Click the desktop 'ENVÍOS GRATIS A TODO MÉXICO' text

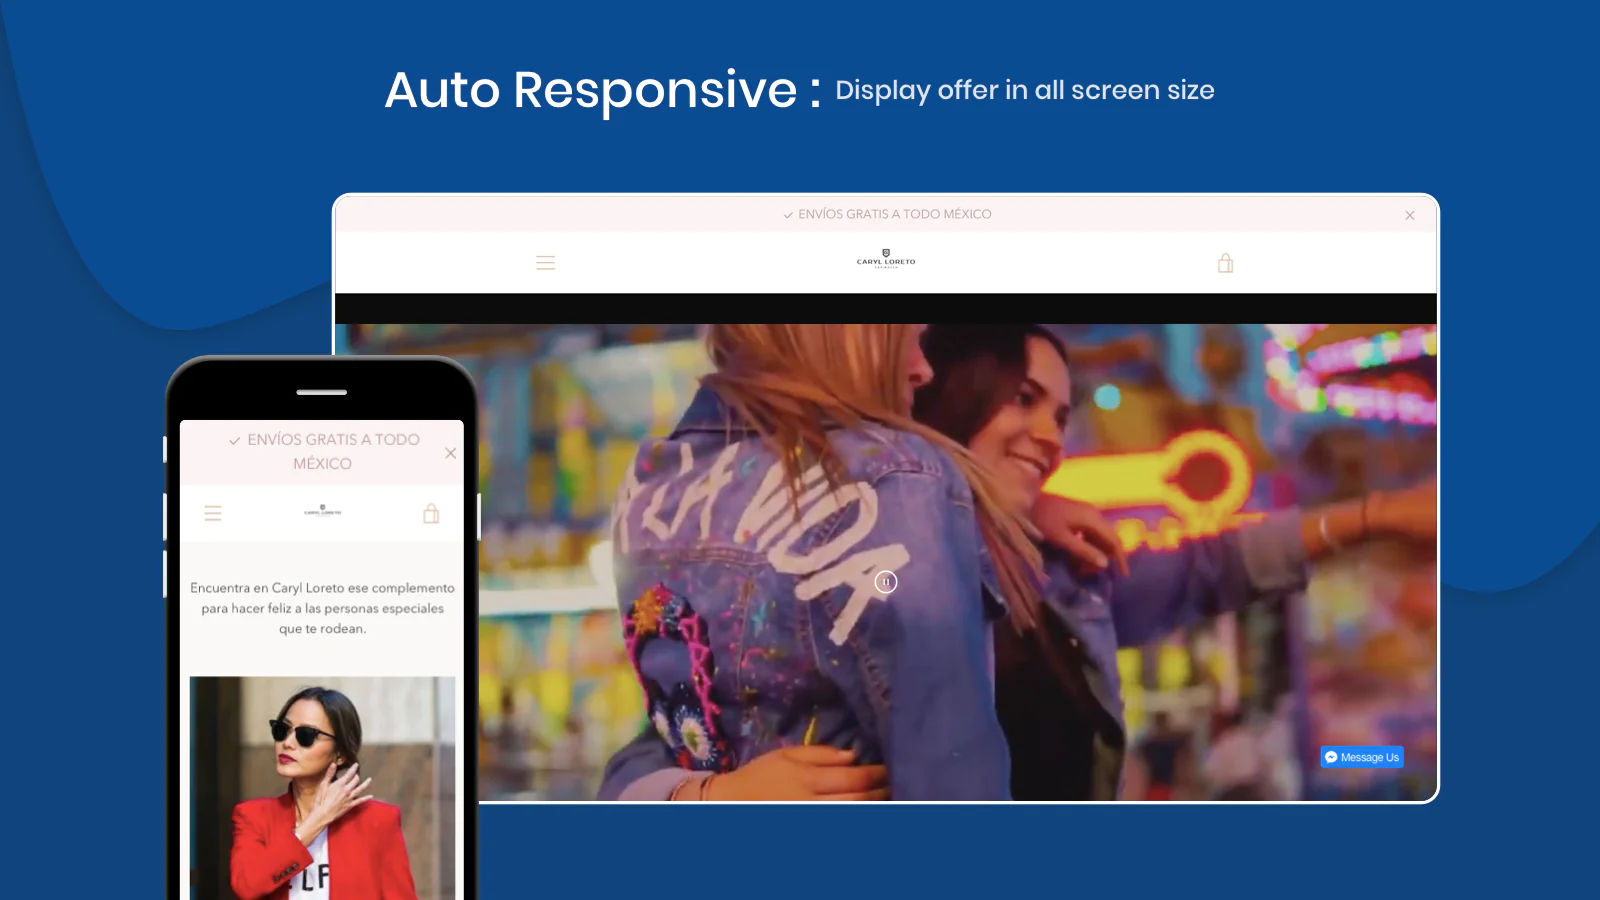coord(894,214)
